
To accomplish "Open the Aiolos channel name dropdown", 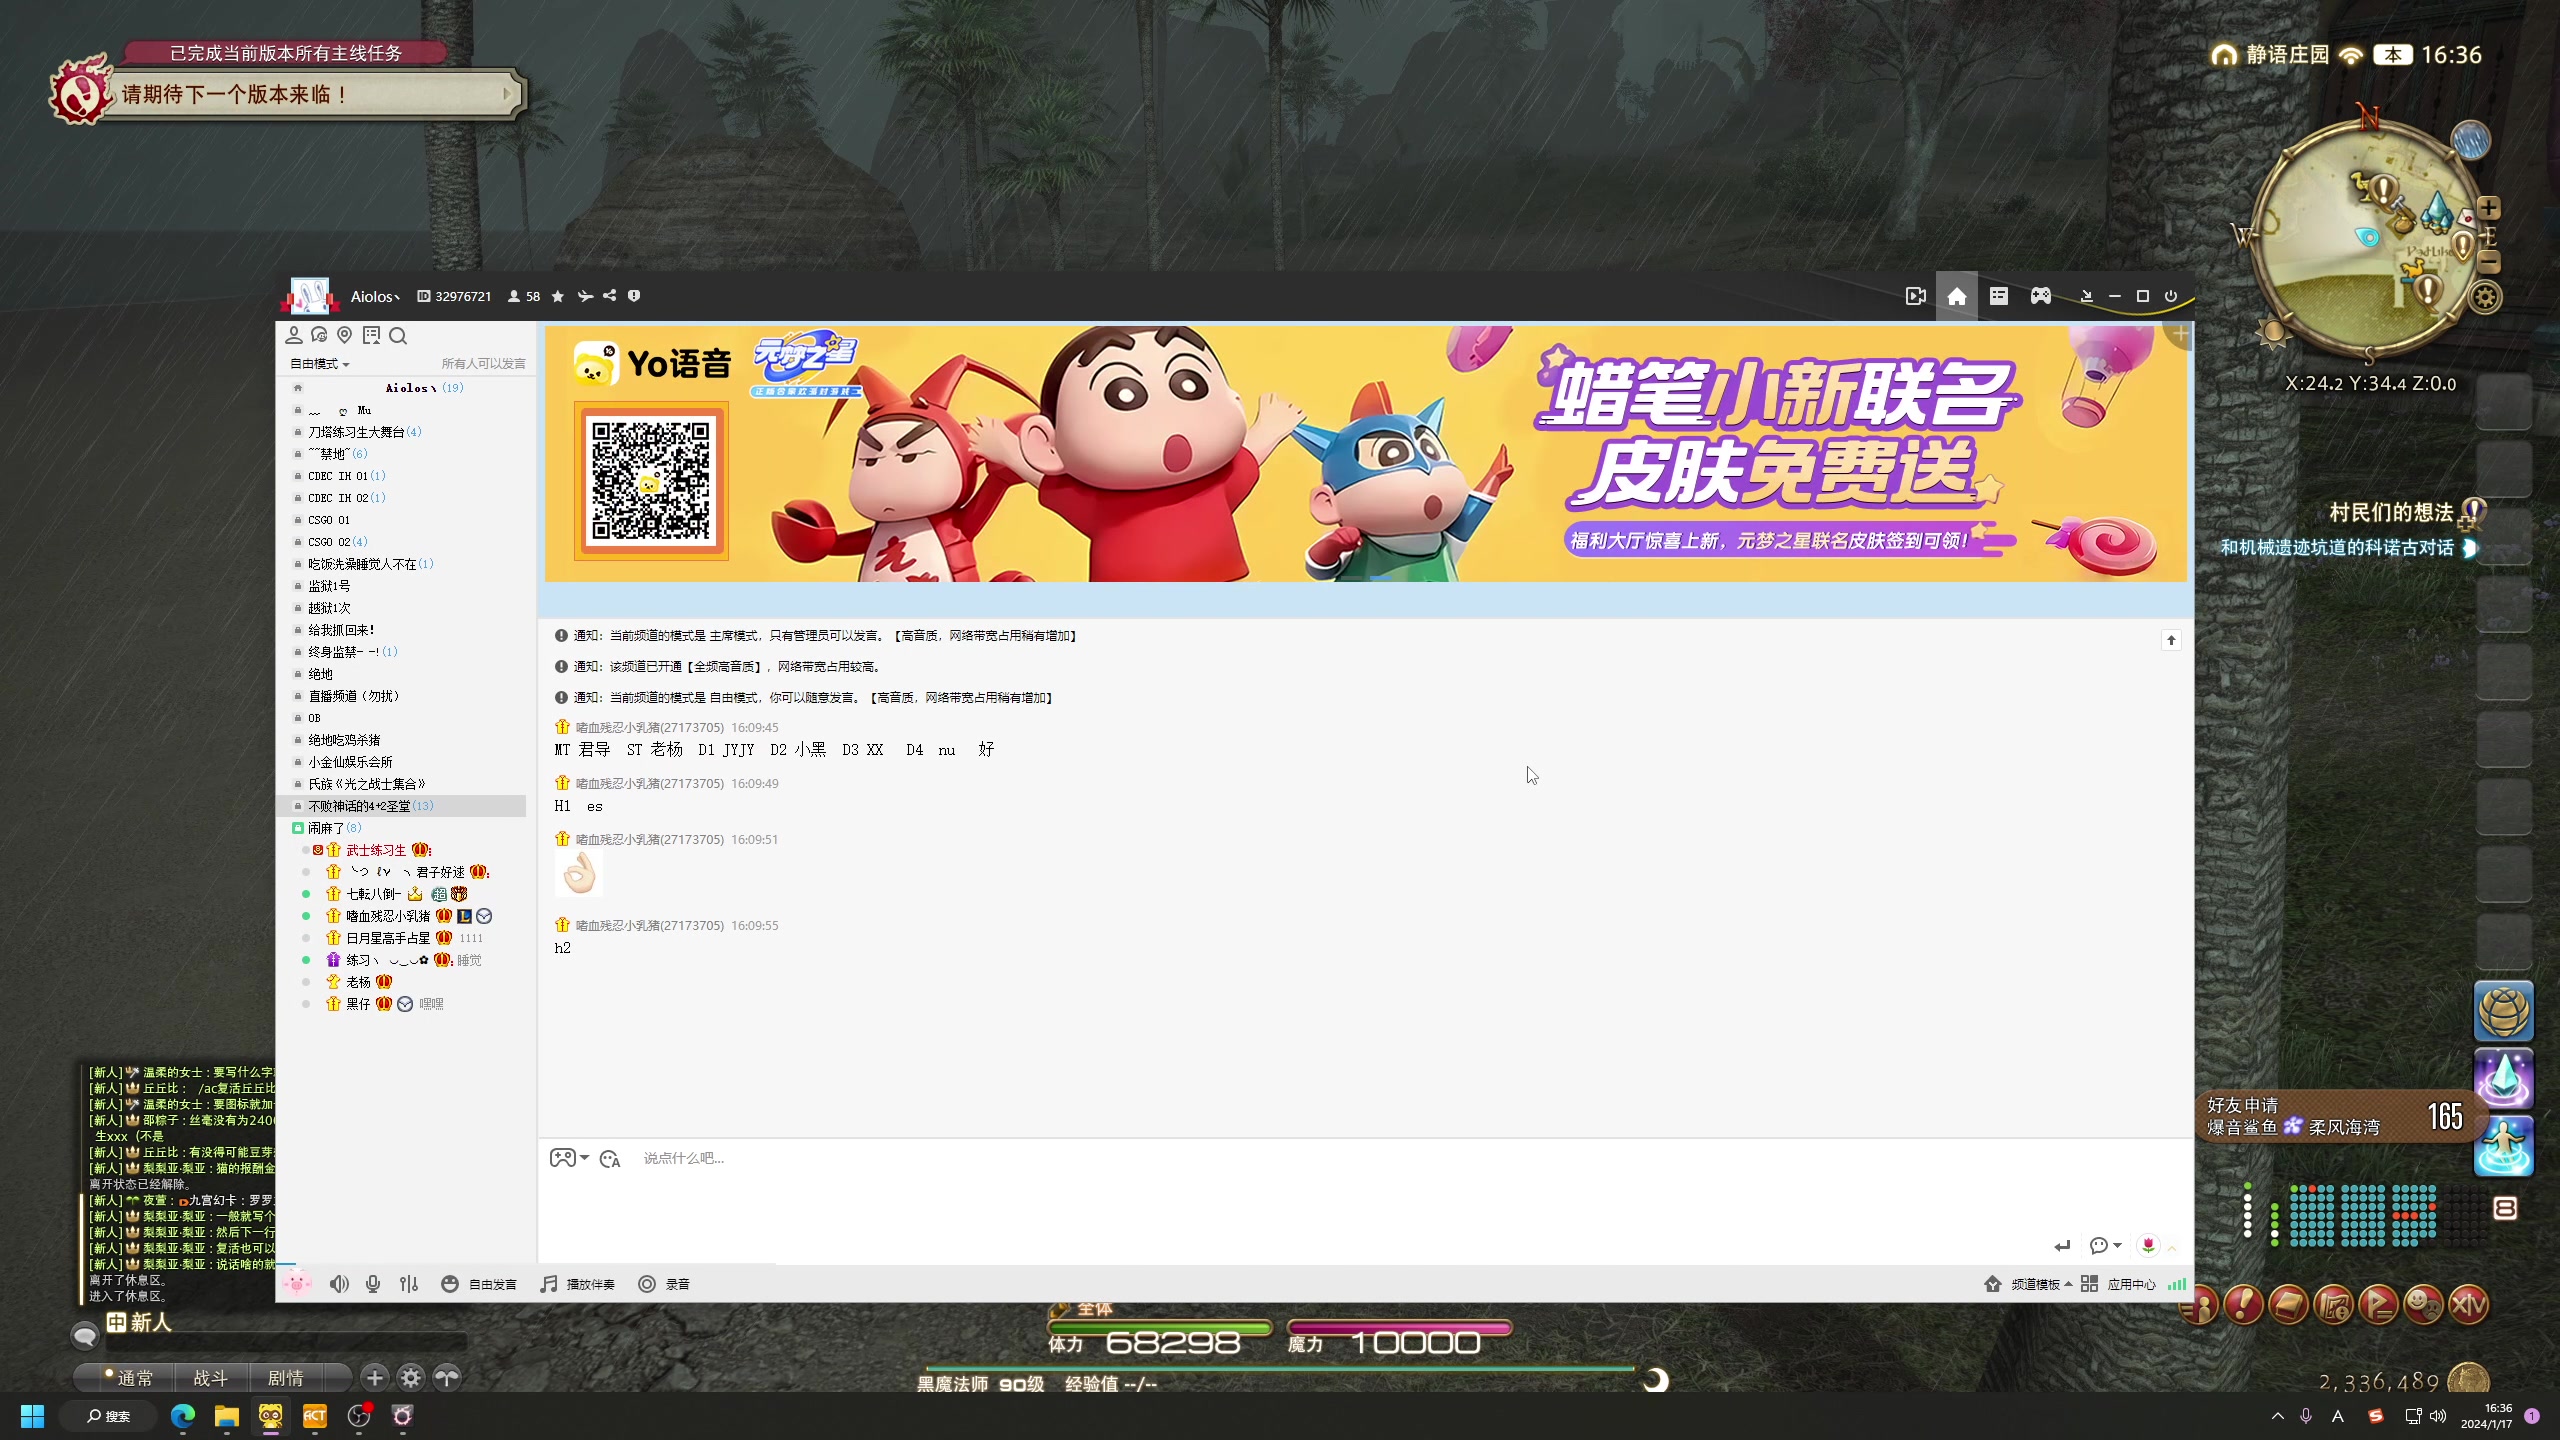I will point(375,296).
